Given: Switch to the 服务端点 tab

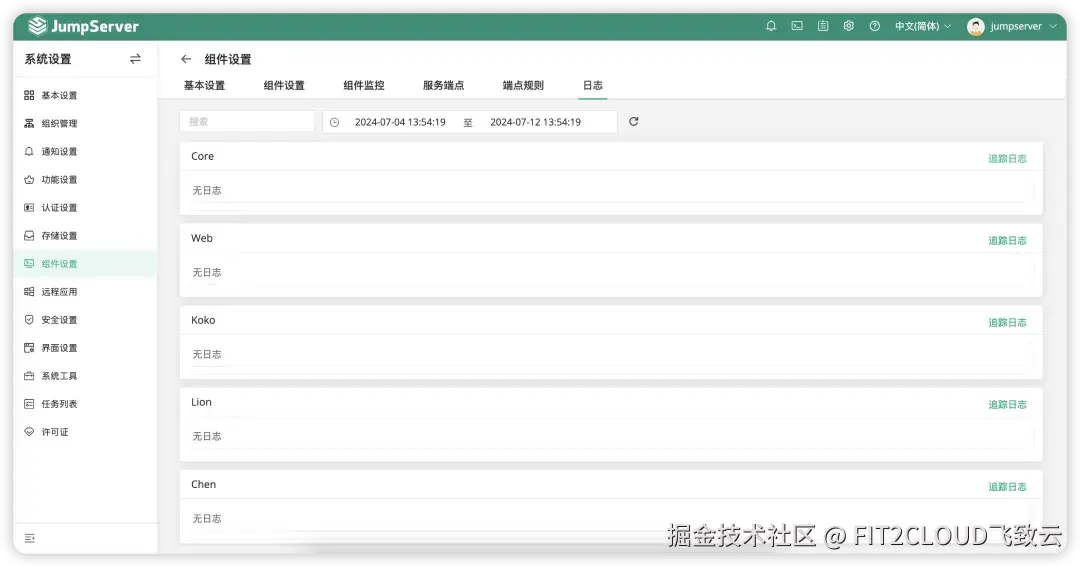Looking at the screenshot, I should tap(444, 85).
